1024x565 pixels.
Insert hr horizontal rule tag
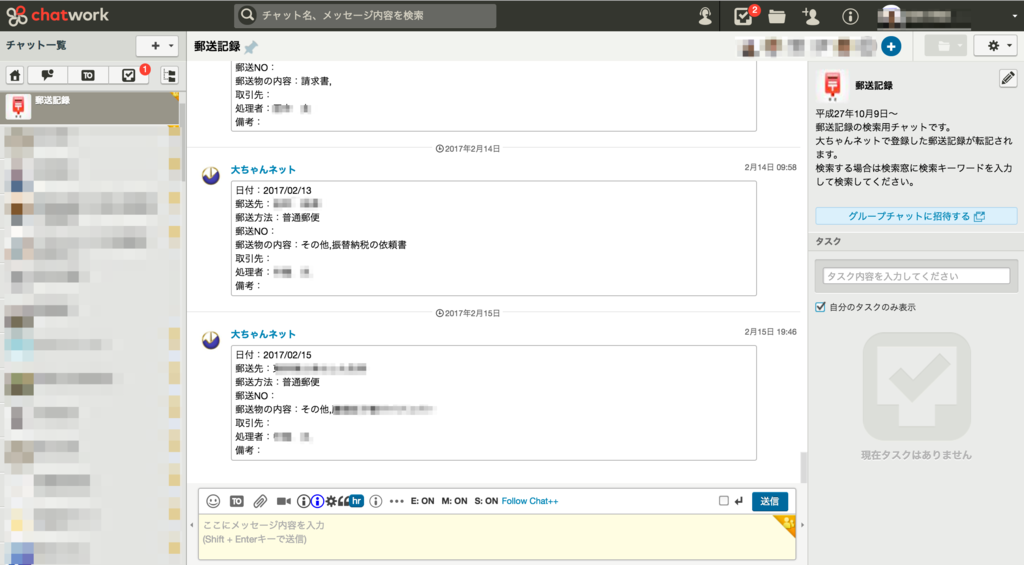point(357,501)
